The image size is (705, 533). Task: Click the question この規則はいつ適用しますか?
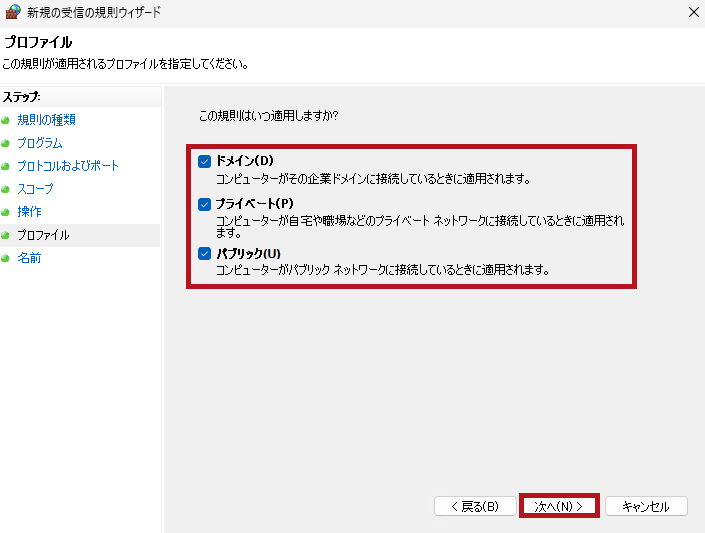click(x=268, y=116)
